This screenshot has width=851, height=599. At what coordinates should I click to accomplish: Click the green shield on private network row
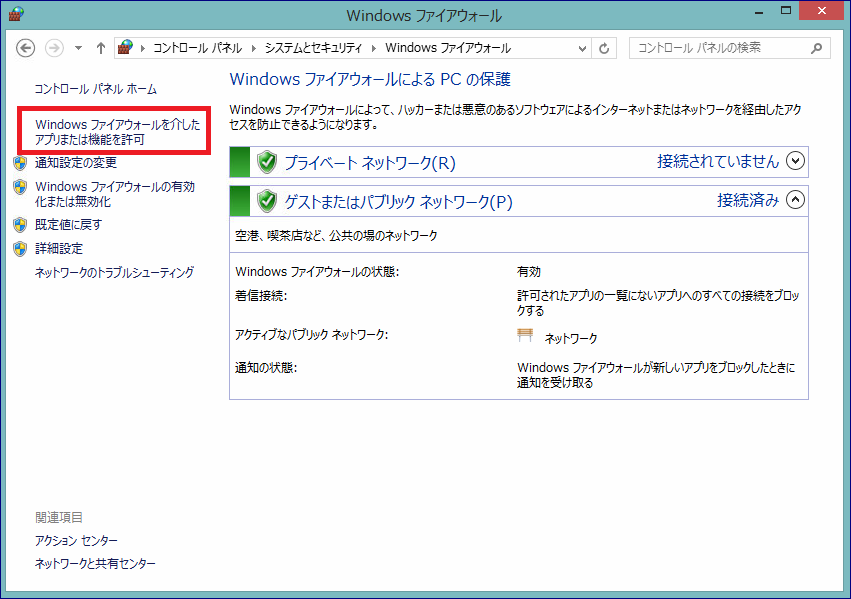coord(266,162)
